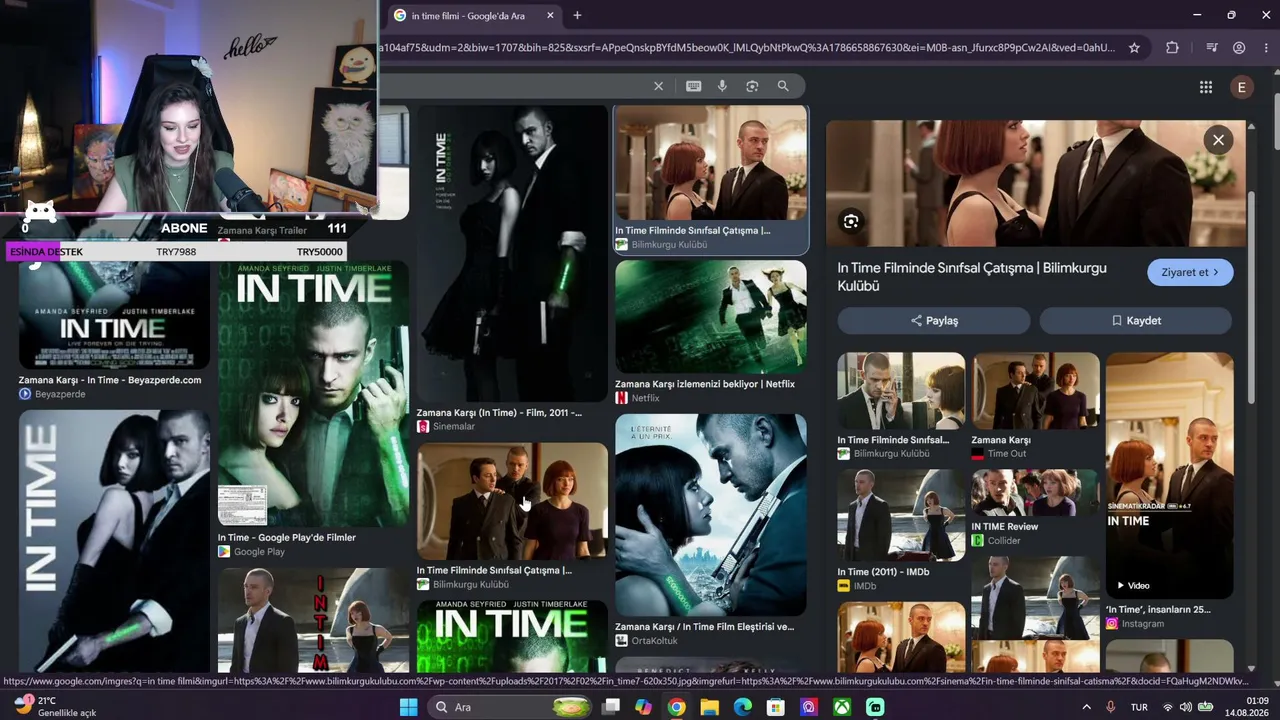Launch Copilot from the taskbar
The width and height of the screenshot is (1280, 720).
pyautogui.click(x=643, y=707)
